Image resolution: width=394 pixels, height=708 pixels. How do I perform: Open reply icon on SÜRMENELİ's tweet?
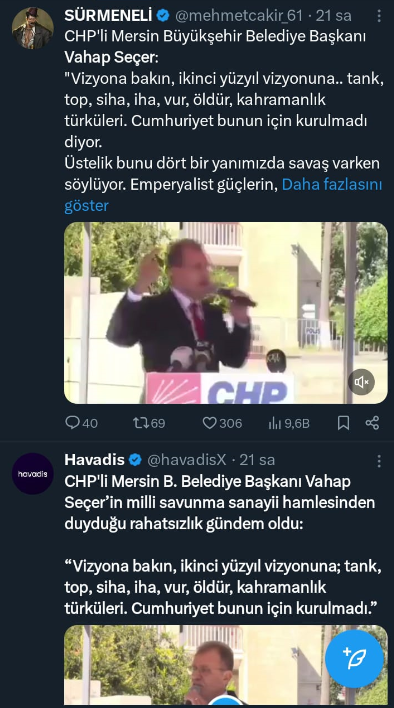coord(73,423)
